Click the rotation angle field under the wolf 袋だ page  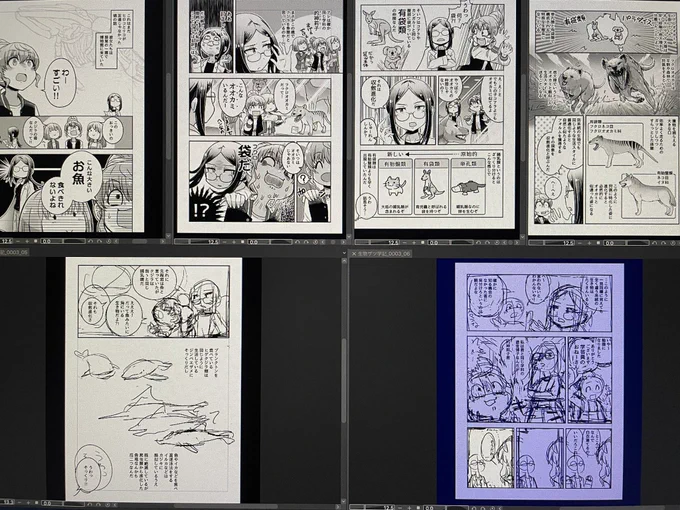click(258, 242)
